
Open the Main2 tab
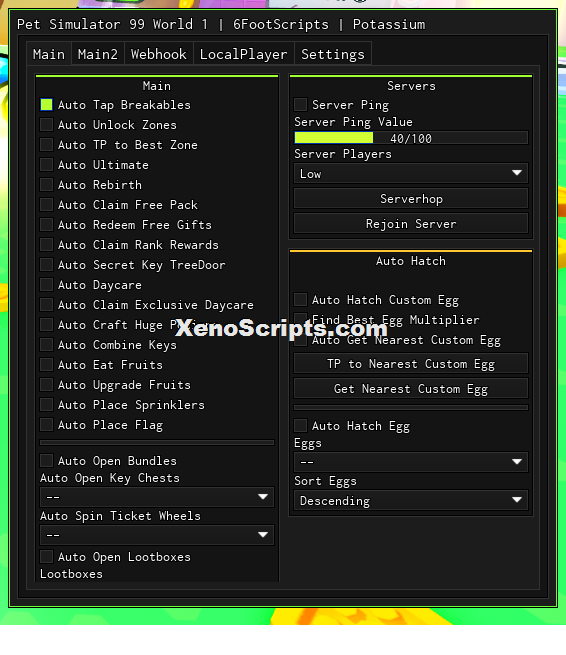[98, 54]
